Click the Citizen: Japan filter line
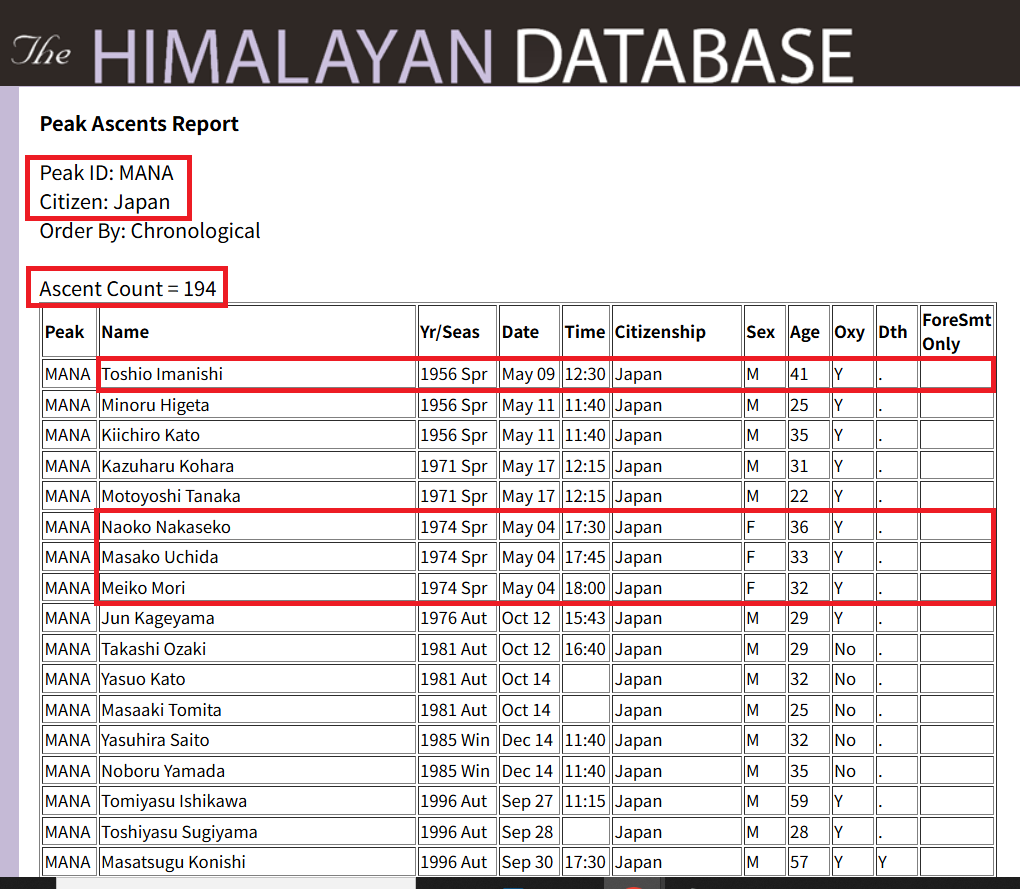This screenshot has height=889, width=1020. 105,202
